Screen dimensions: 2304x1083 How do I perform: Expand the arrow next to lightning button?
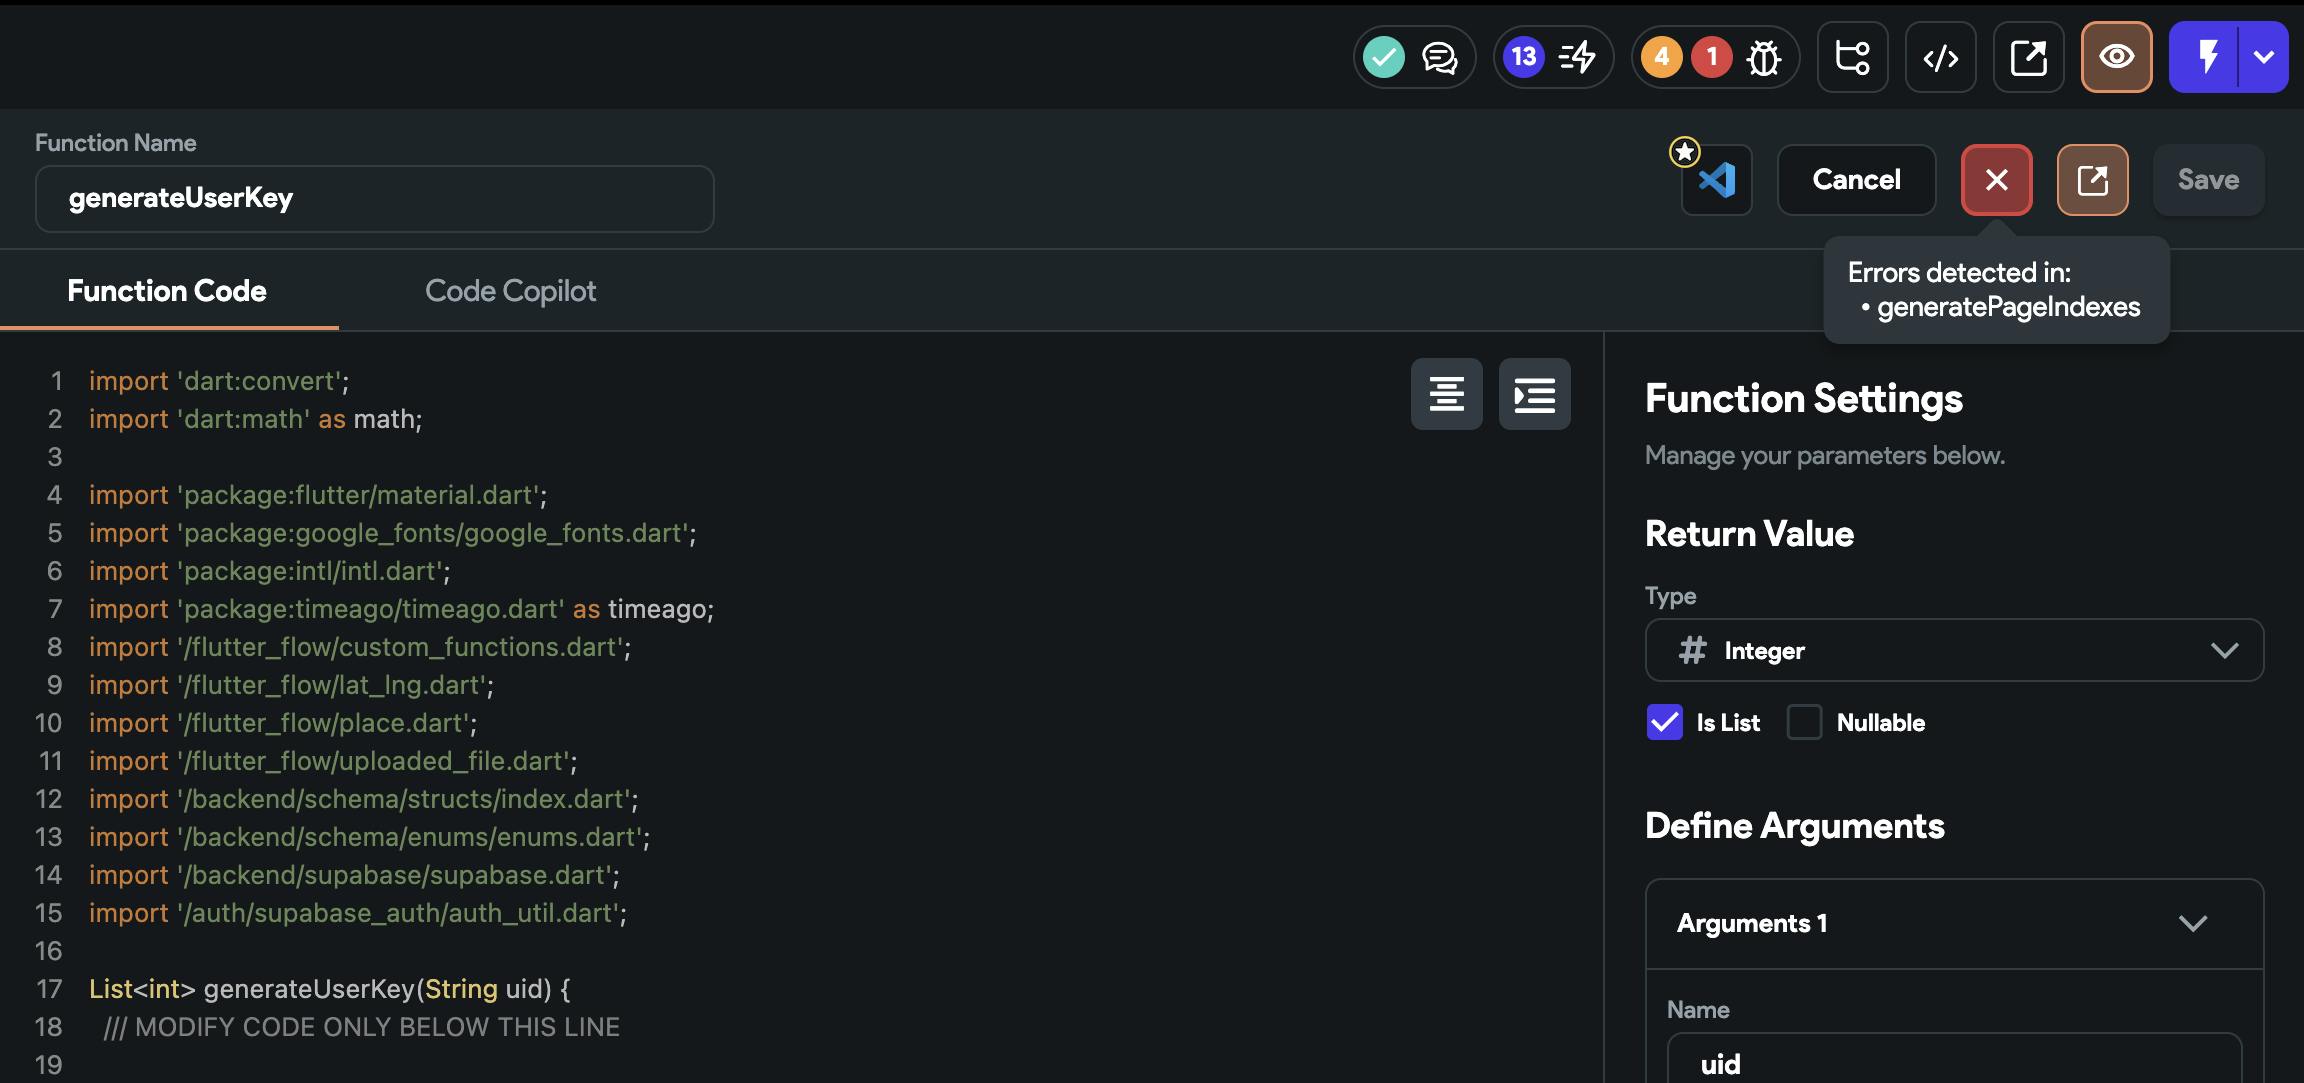[2264, 57]
